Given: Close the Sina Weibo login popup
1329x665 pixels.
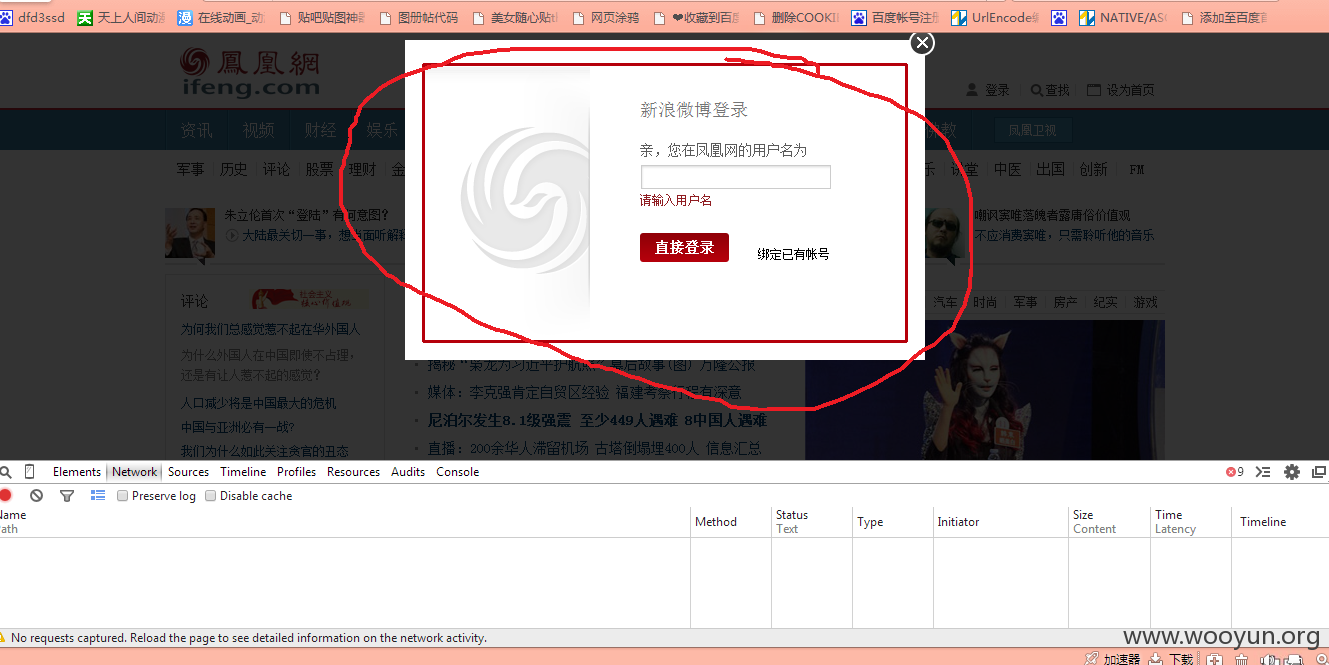Looking at the screenshot, I should click(922, 42).
